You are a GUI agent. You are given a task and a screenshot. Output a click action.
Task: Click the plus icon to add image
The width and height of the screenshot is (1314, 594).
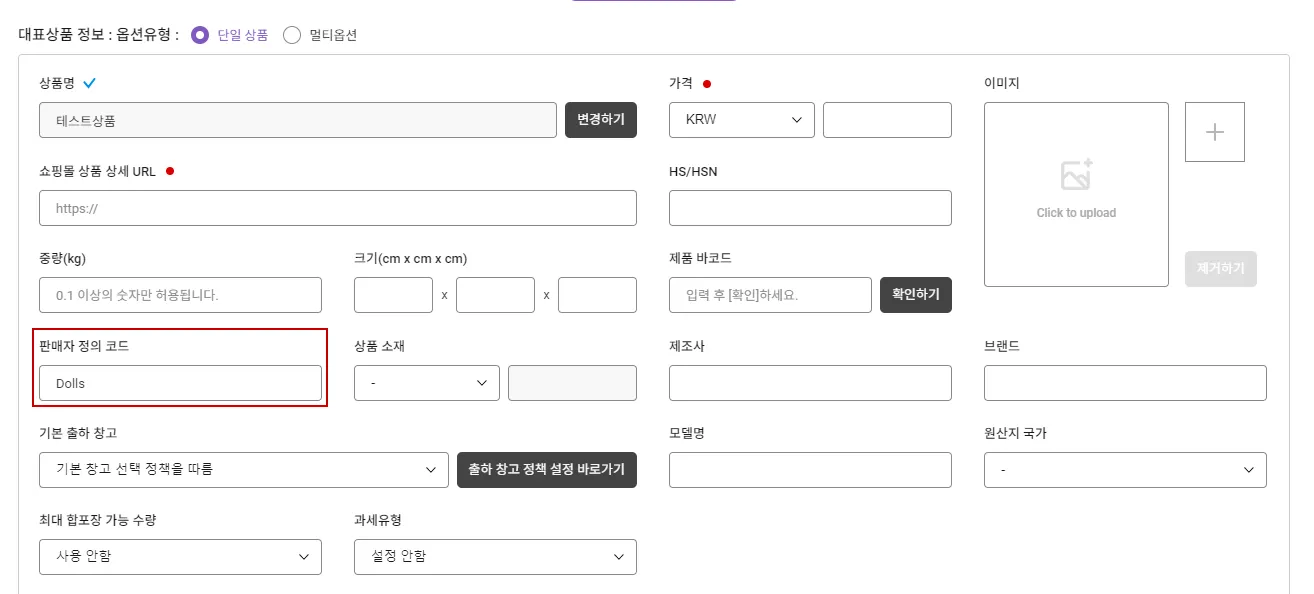[1214, 132]
